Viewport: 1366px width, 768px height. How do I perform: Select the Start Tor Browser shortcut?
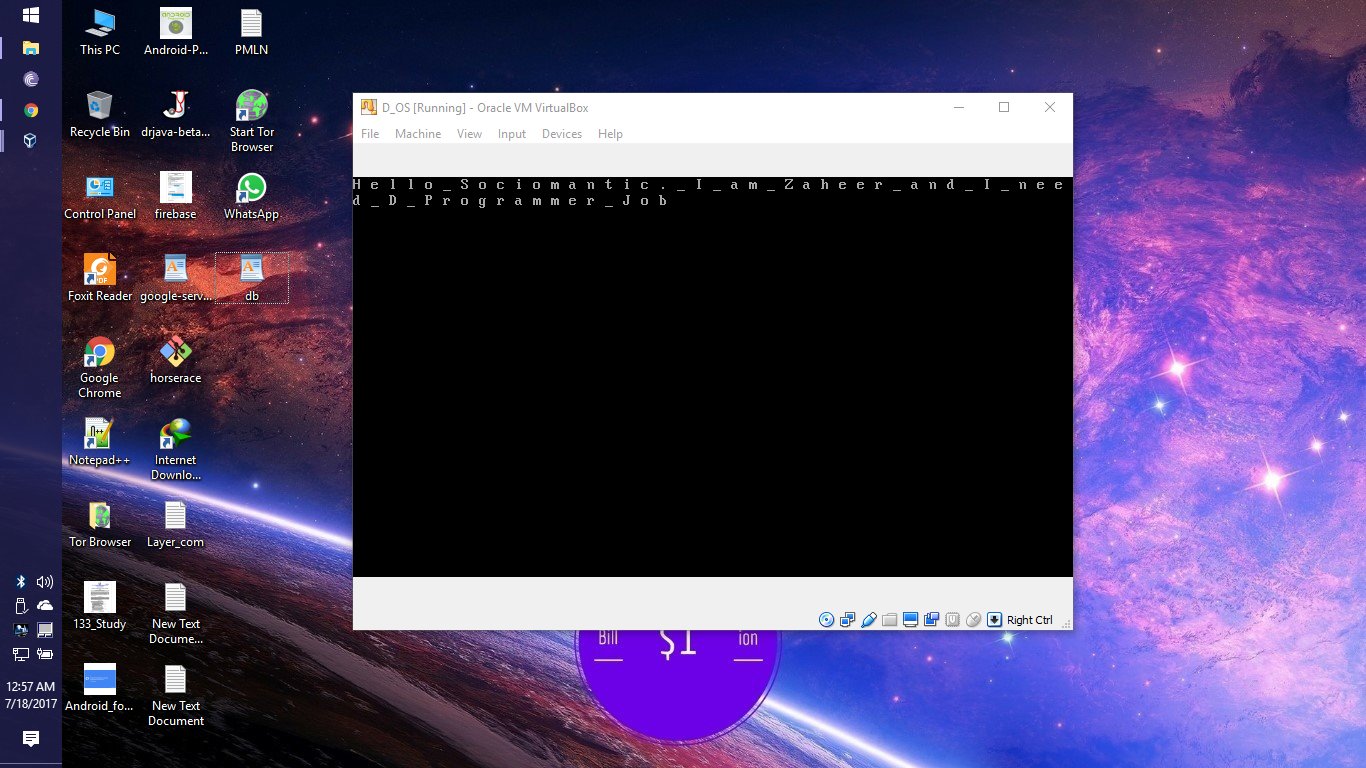tap(252, 121)
